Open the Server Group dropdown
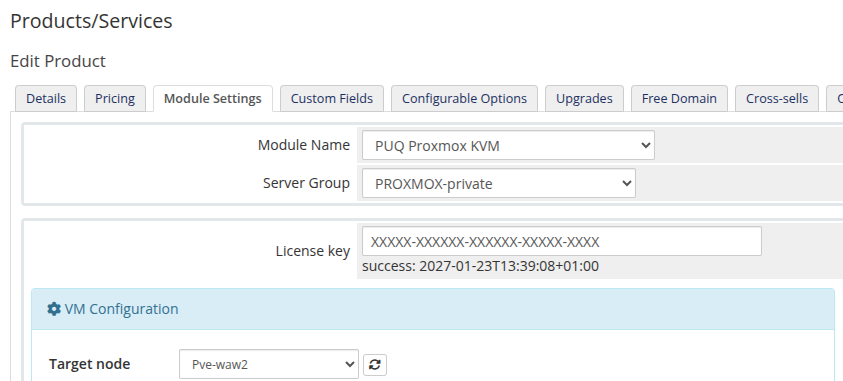This screenshot has width=843, height=381. 498,183
